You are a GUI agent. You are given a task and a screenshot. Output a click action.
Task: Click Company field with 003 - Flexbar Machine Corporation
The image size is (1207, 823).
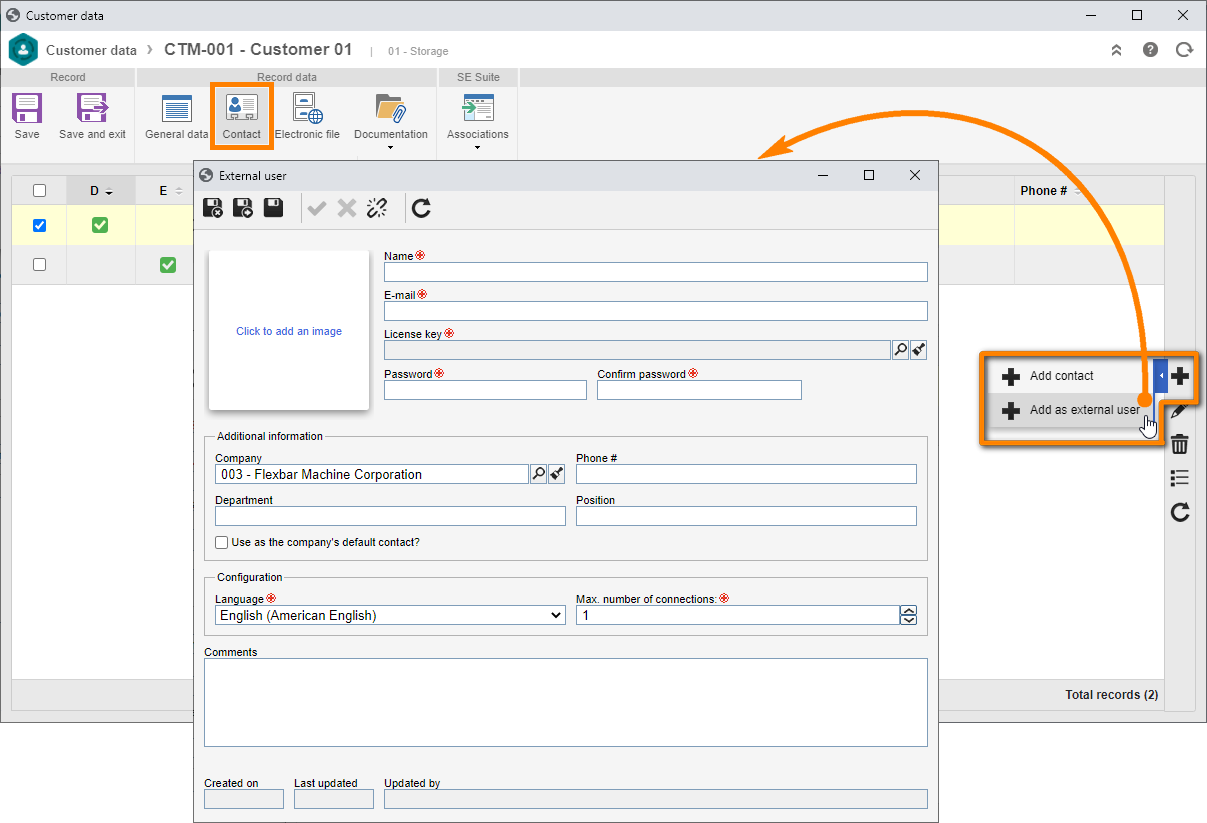click(x=372, y=474)
